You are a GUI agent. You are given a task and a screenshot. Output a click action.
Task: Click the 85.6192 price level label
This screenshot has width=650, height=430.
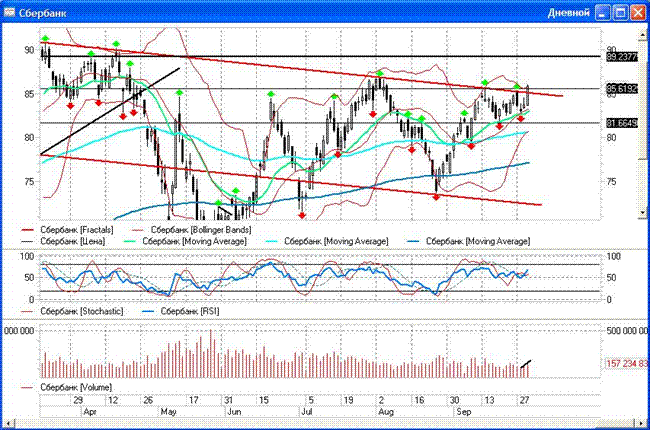[x=622, y=88]
